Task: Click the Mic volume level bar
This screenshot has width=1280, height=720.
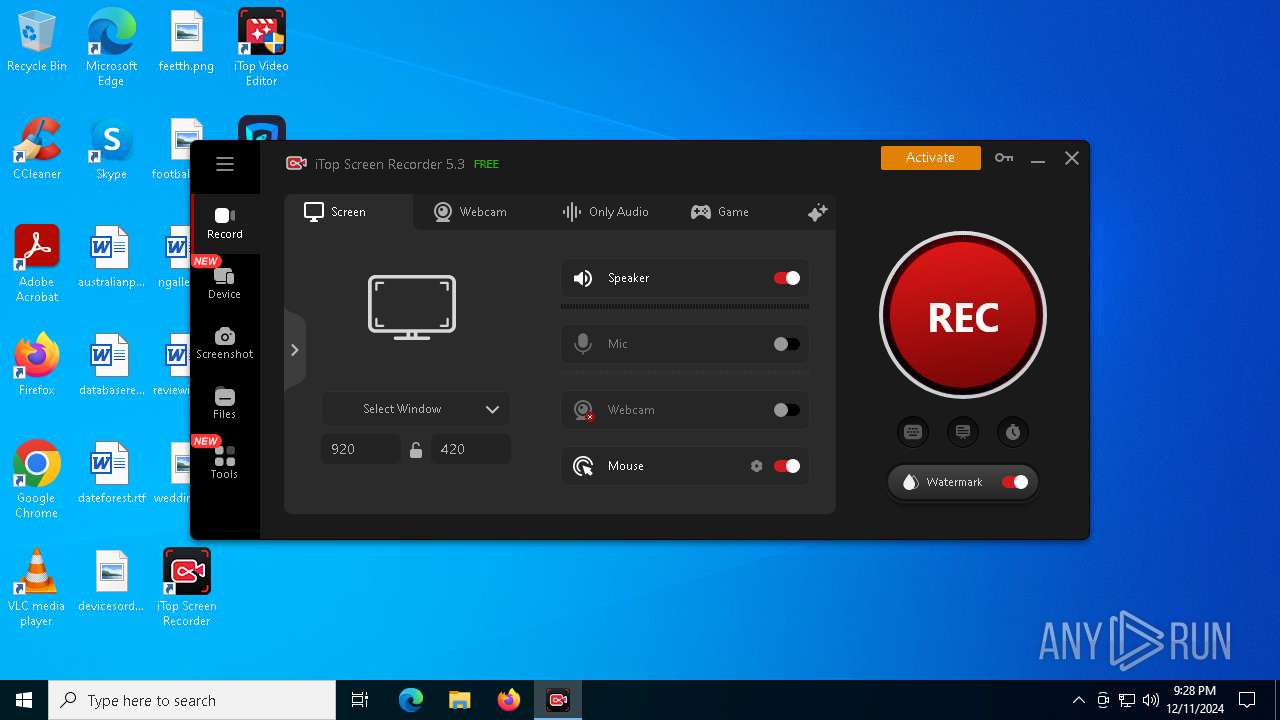Action: tap(685, 373)
